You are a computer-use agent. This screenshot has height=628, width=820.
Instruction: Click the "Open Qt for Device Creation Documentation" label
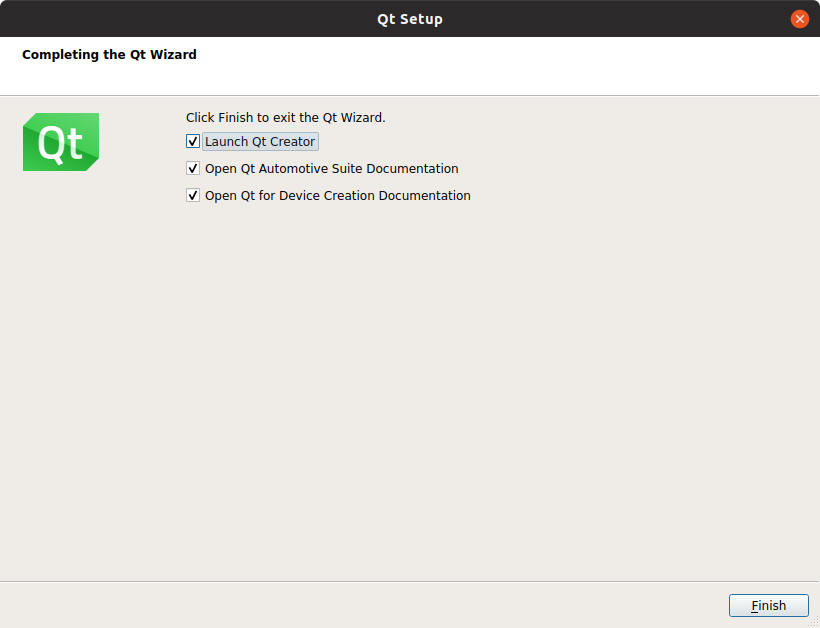(x=337, y=196)
